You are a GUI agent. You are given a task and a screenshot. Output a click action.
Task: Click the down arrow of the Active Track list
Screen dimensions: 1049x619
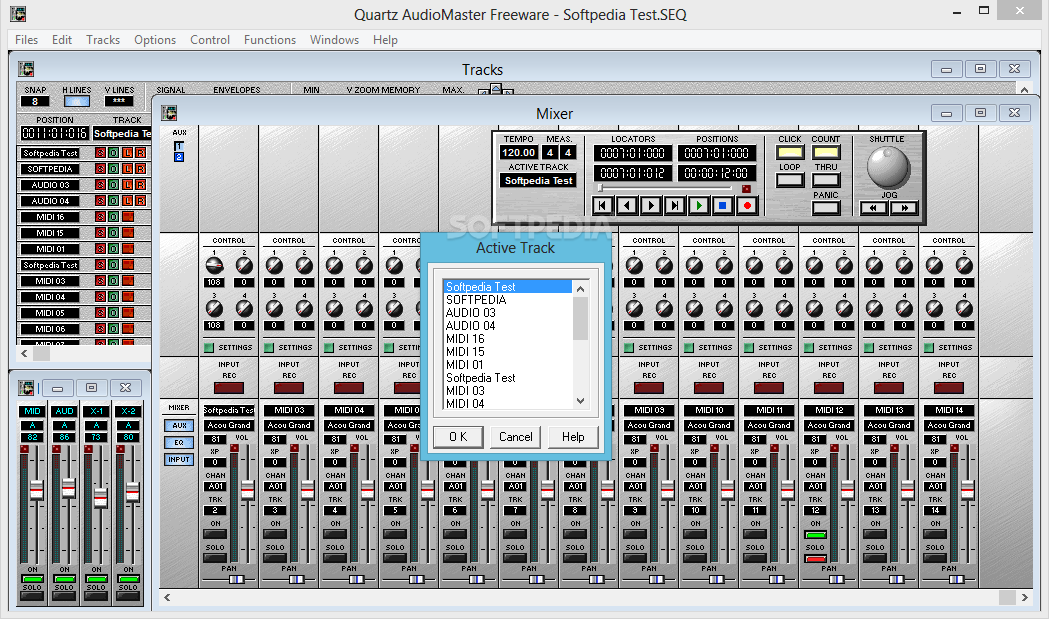coord(581,402)
